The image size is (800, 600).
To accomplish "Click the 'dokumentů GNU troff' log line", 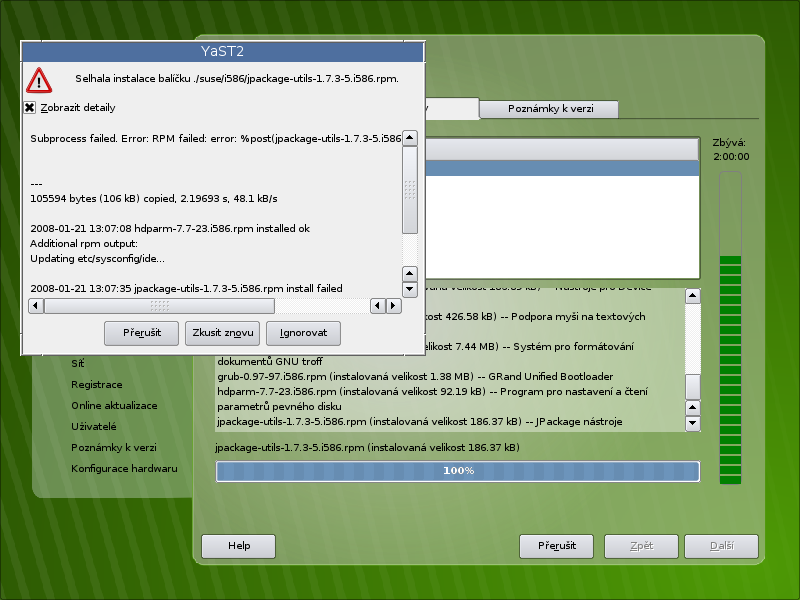I will click(x=270, y=362).
